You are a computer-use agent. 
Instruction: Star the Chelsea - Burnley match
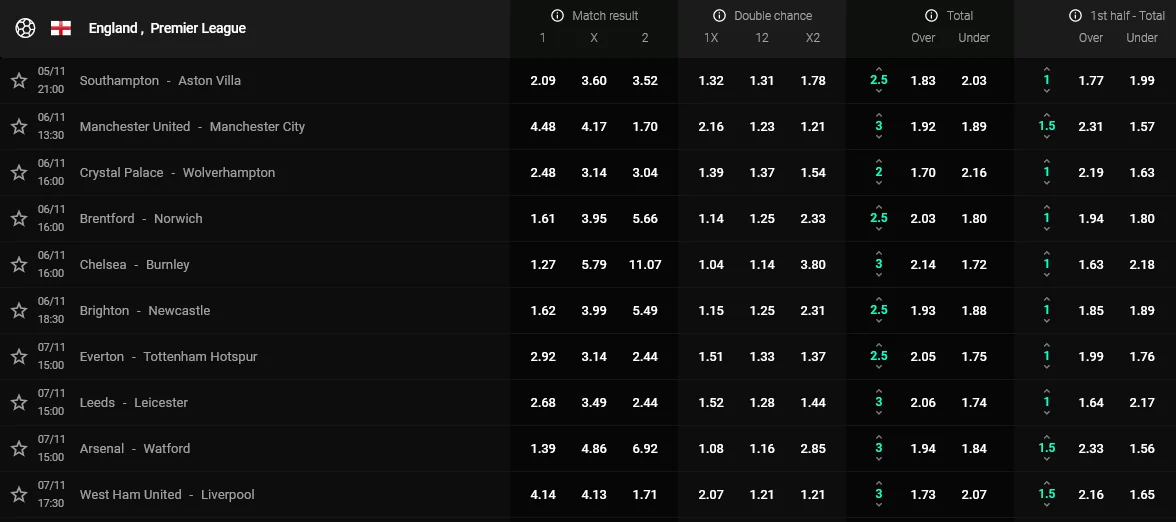tap(18, 265)
